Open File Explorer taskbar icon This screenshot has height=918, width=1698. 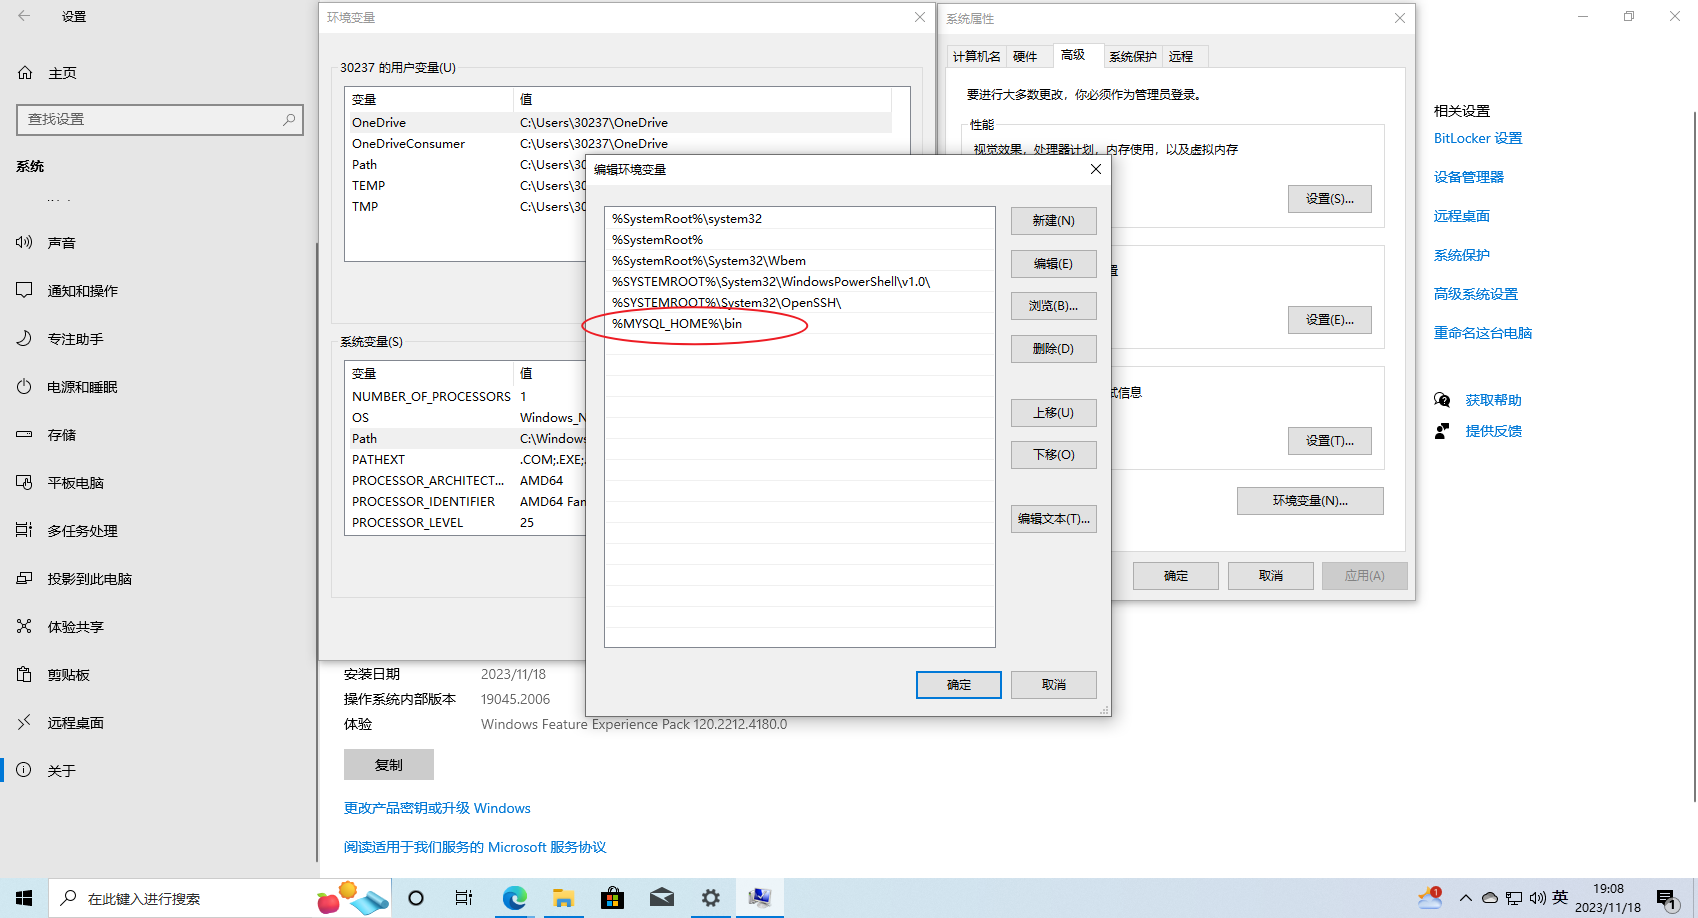coord(564,898)
